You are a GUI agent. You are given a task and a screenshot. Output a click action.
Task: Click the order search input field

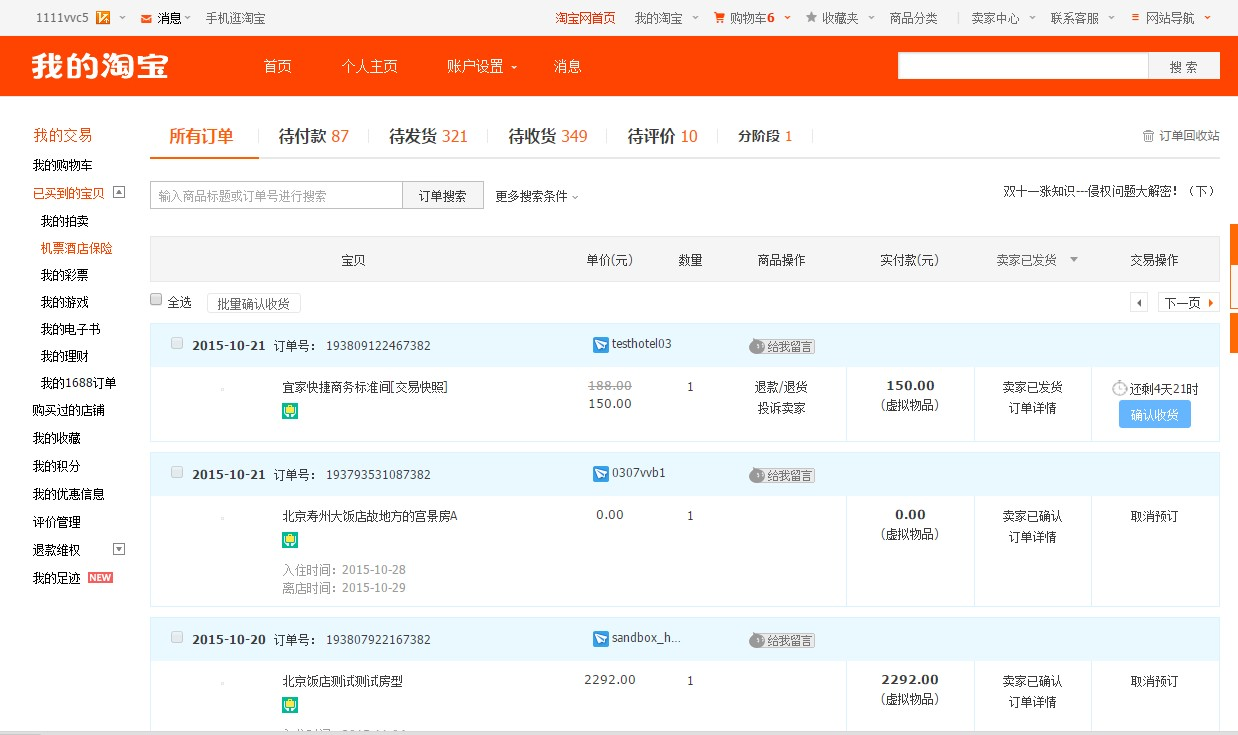pos(277,196)
